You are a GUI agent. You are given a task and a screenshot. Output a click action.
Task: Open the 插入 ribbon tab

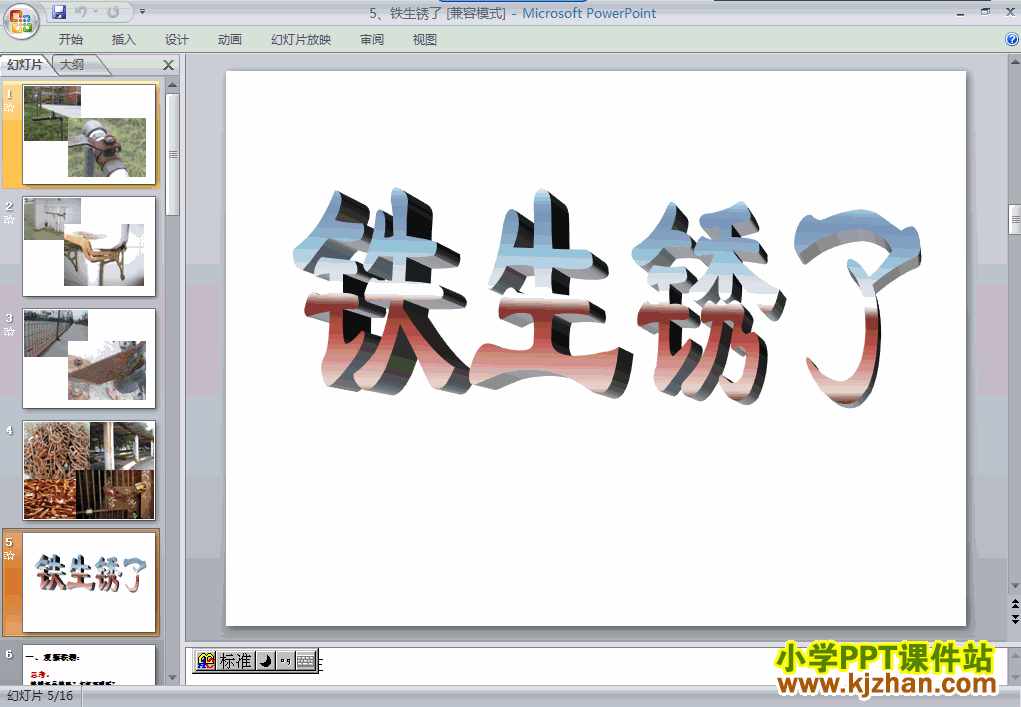click(x=124, y=40)
